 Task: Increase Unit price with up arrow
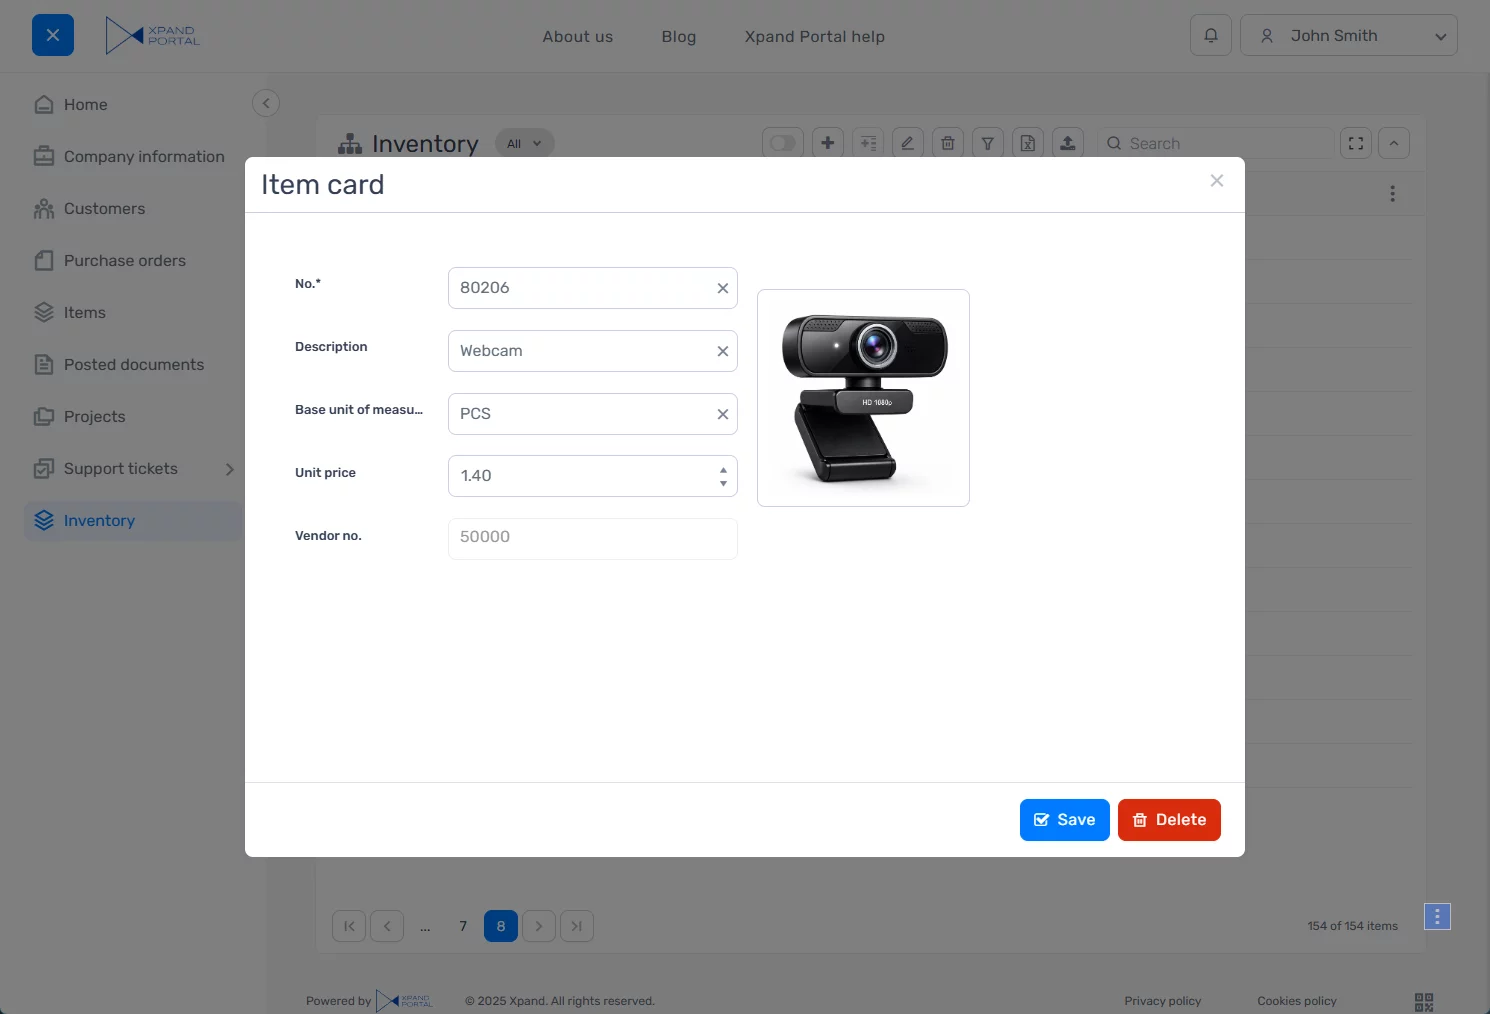723,469
